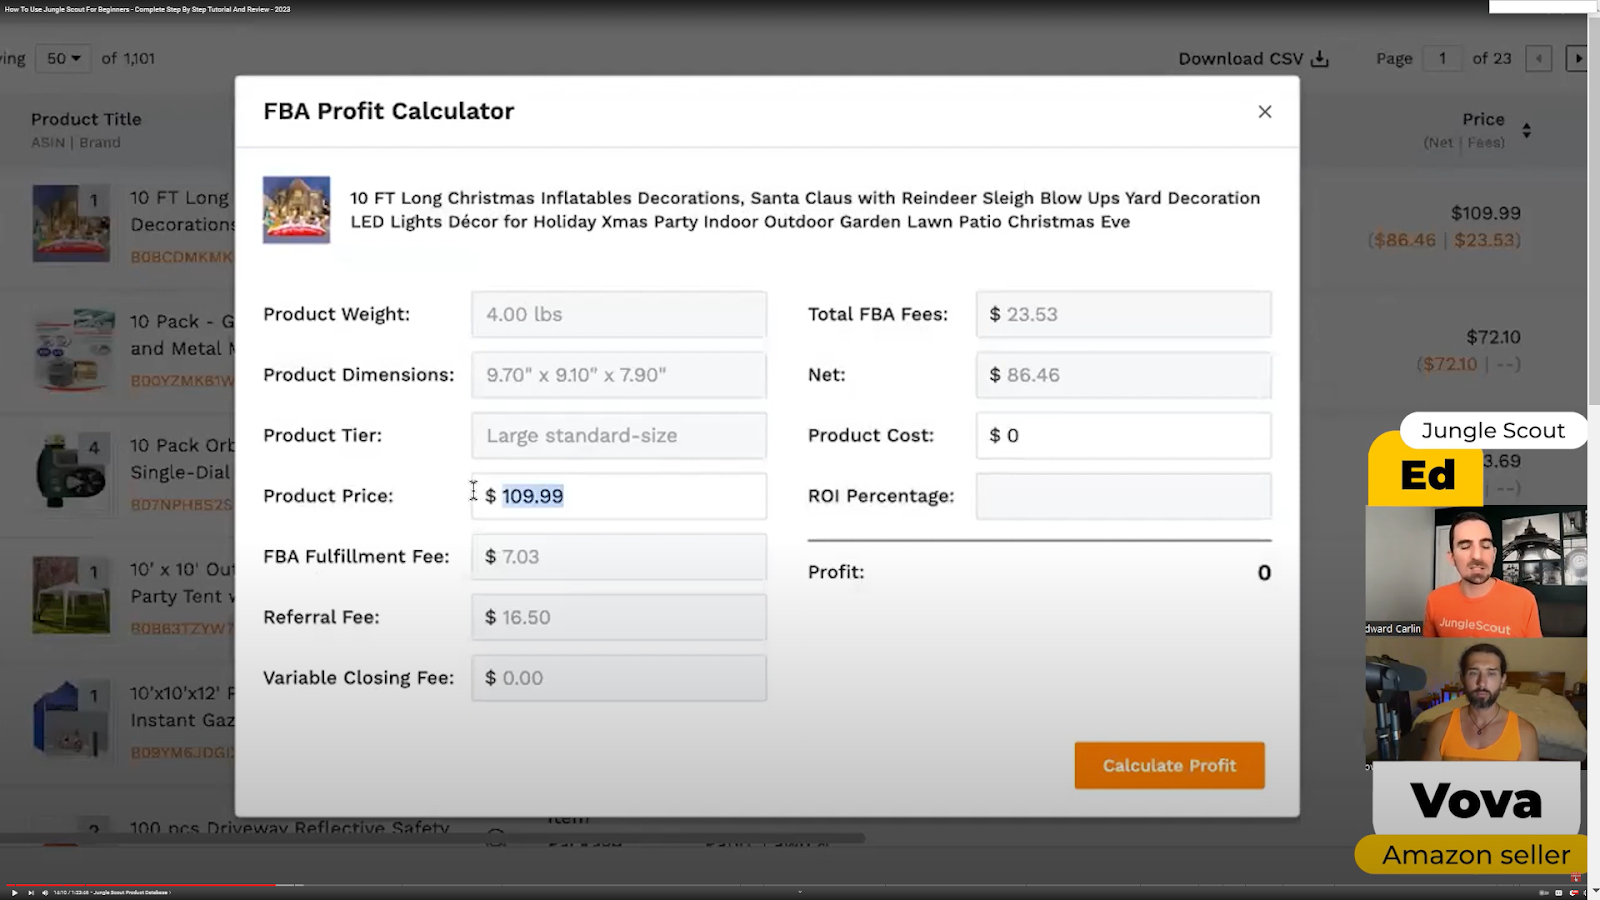The width and height of the screenshot is (1600, 900).
Task: Sort by the Price column arrows
Action: (1526, 130)
